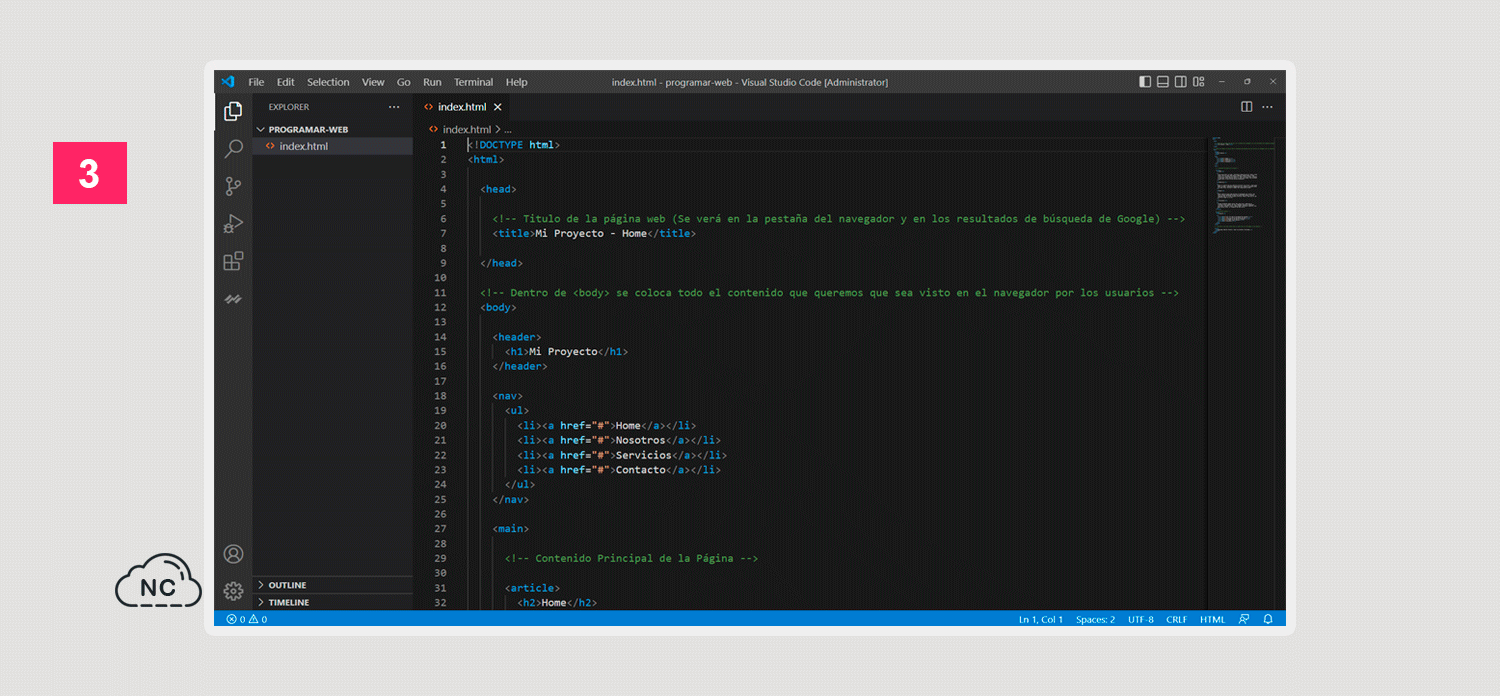
Task: Click the <!DOCTYPE html> line
Action: pos(513,145)
